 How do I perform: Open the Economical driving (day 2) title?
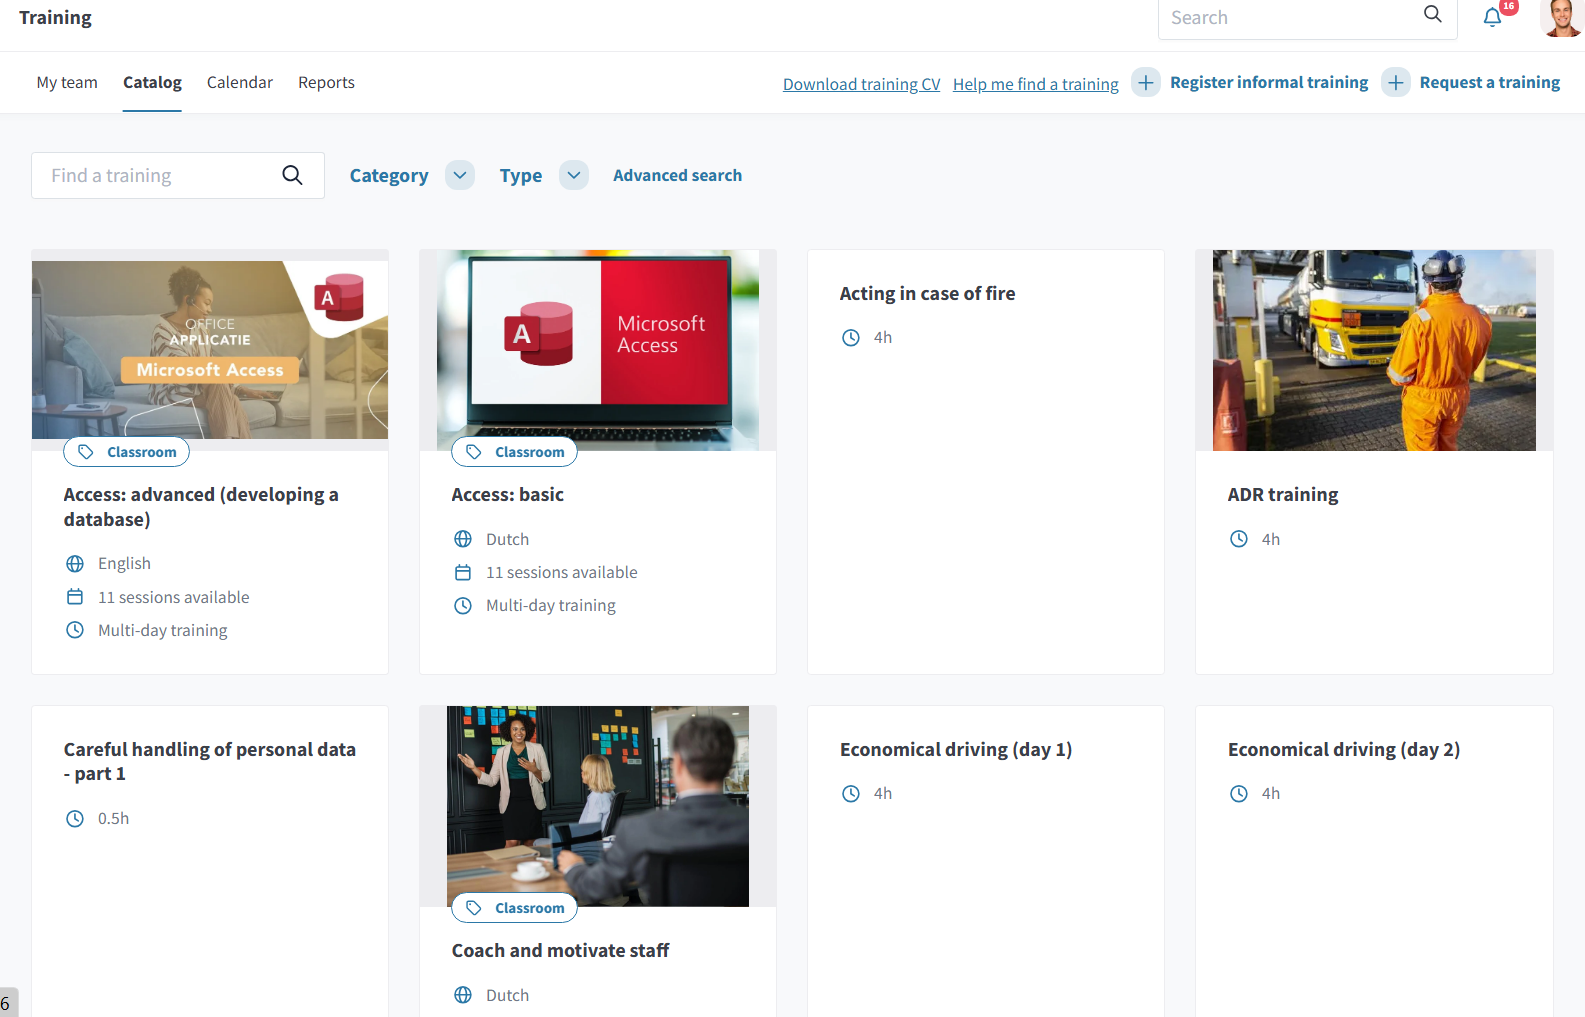(x=1344, y=750)
